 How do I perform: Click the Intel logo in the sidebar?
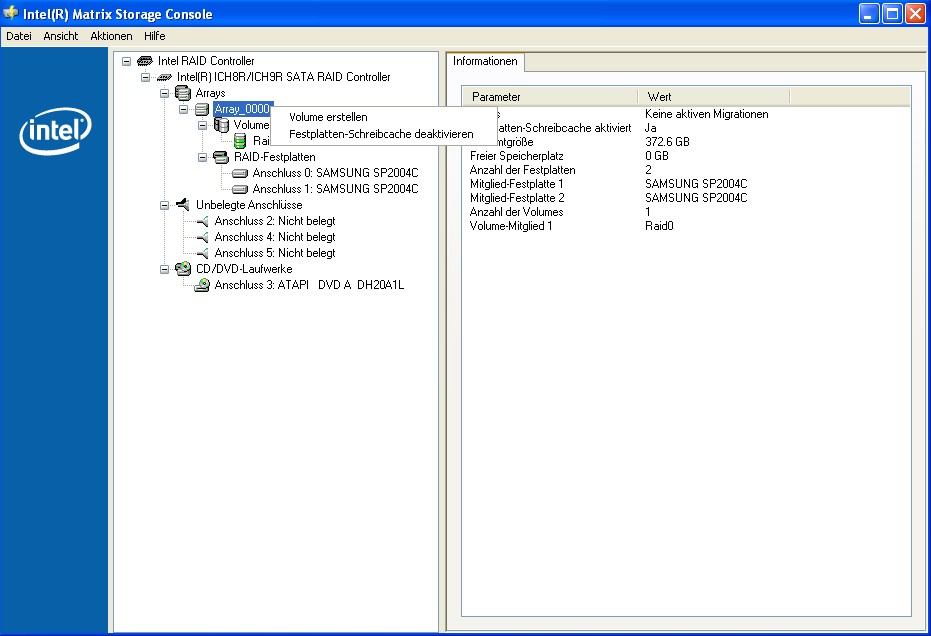55,131
